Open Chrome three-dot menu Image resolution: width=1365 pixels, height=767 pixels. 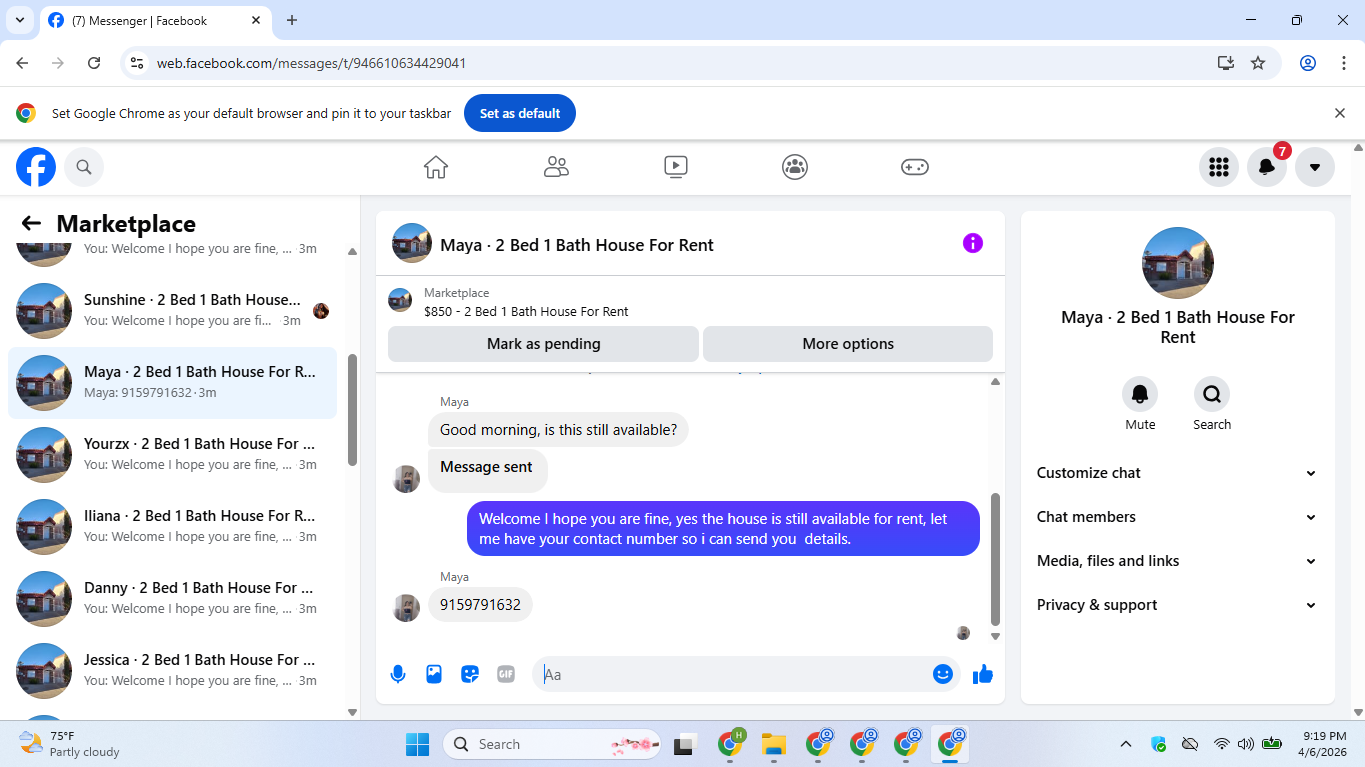tap(1344, 63)
